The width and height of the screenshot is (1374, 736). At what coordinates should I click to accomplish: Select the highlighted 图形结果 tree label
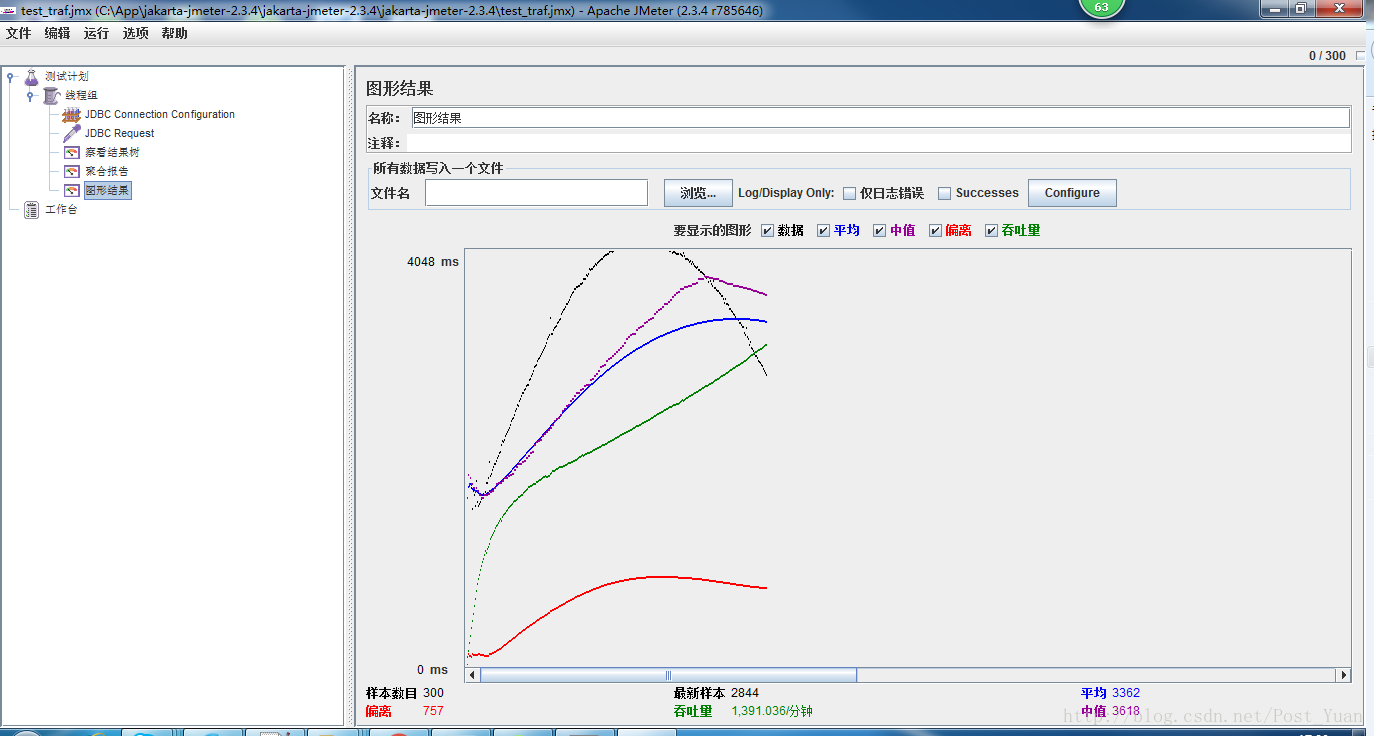coord(108,190)
